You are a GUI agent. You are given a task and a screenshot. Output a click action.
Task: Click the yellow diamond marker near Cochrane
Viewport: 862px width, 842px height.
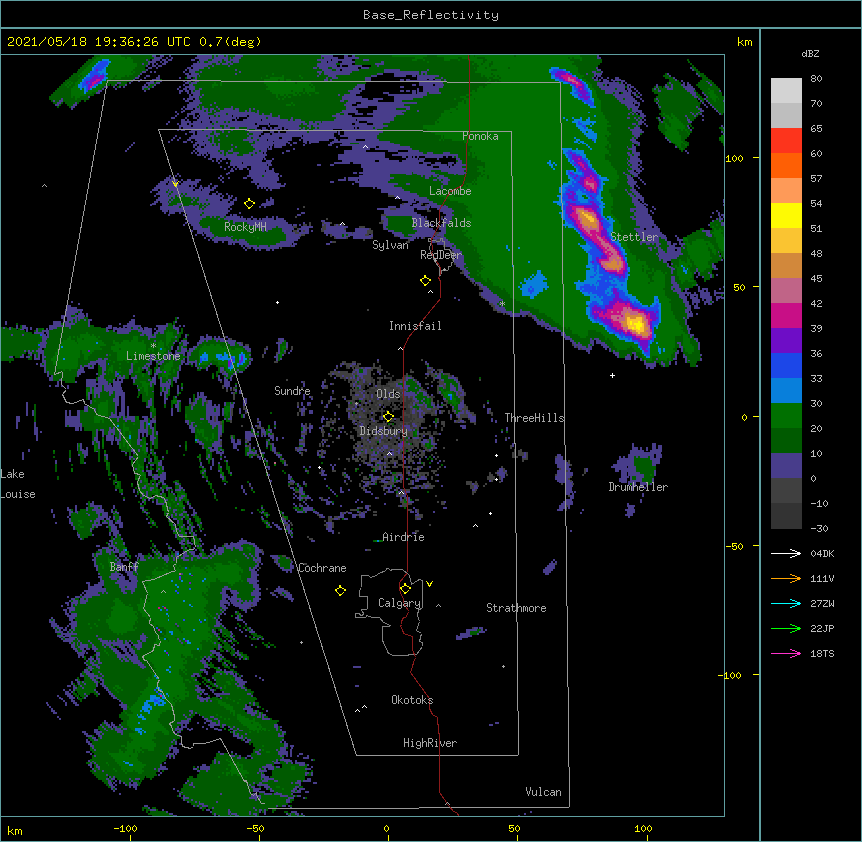pos(340,591)
